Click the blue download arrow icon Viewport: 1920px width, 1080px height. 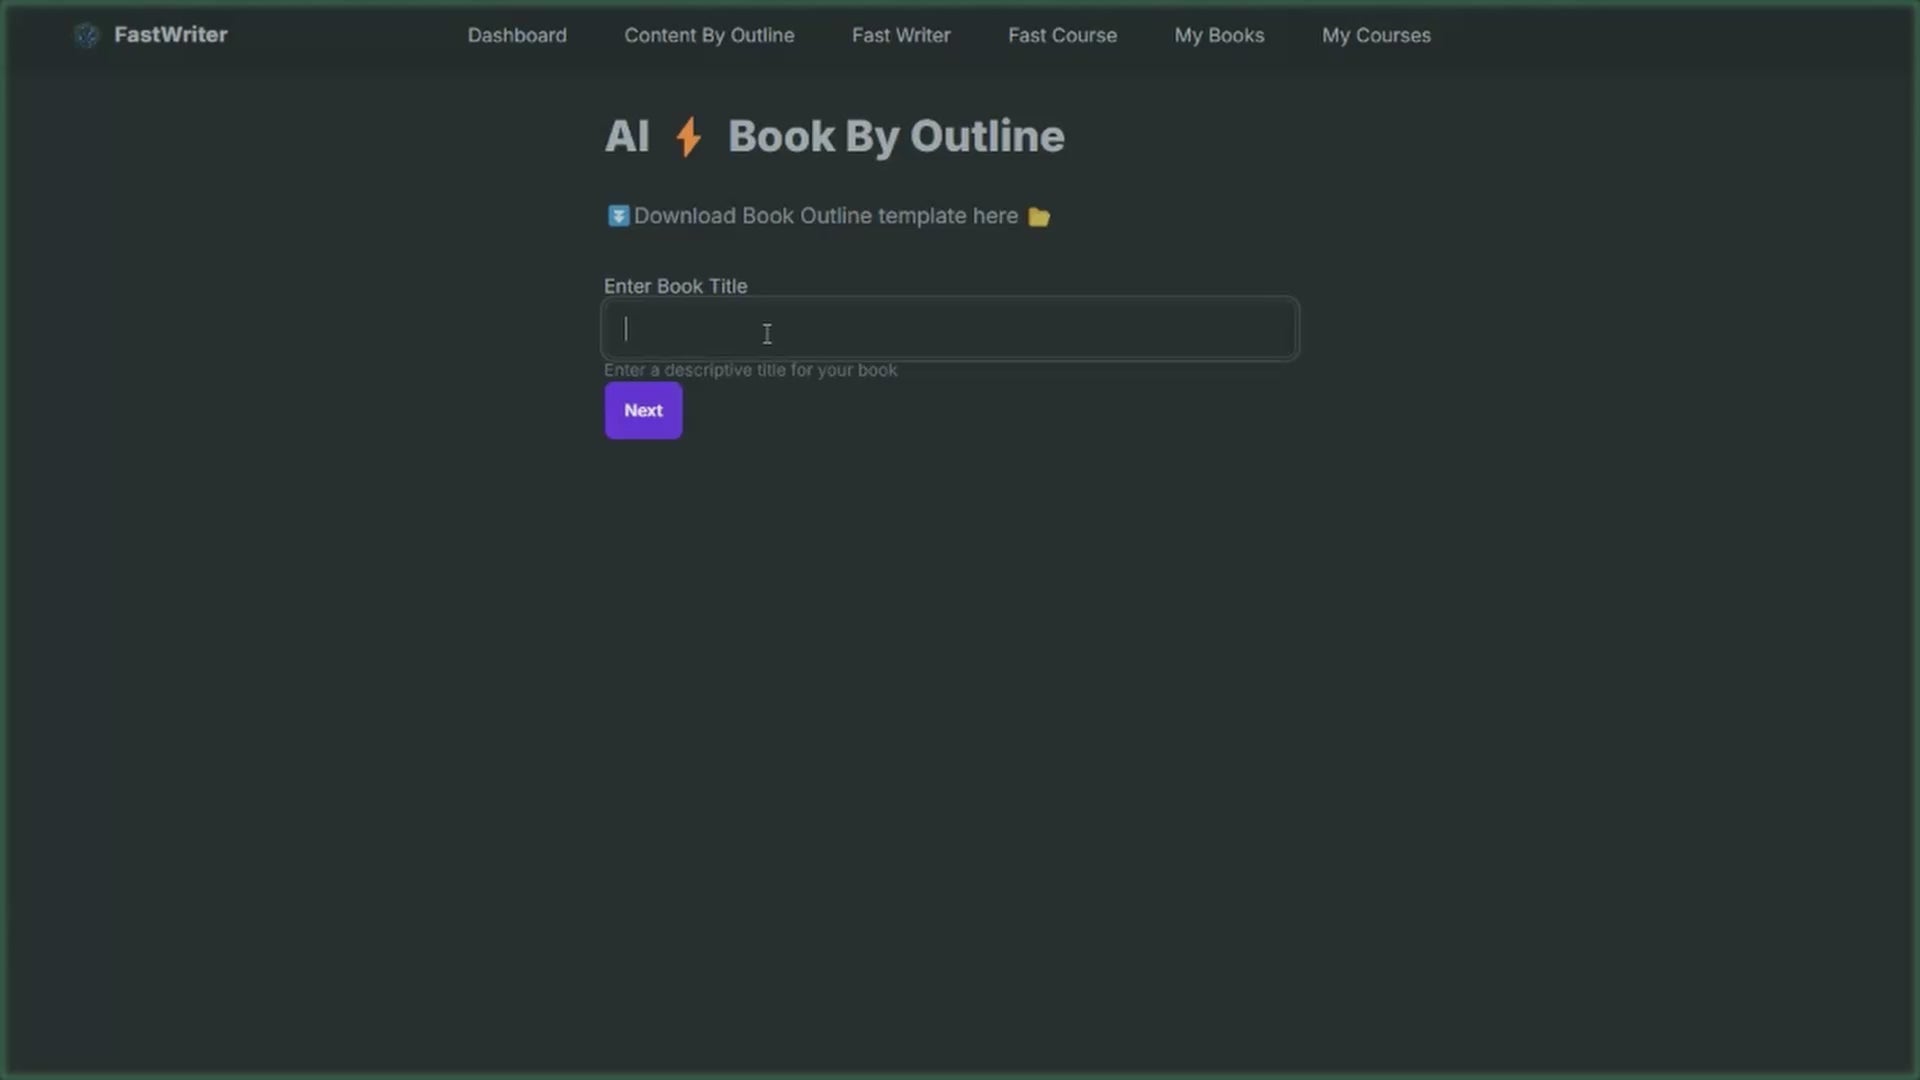click(618, 216)
